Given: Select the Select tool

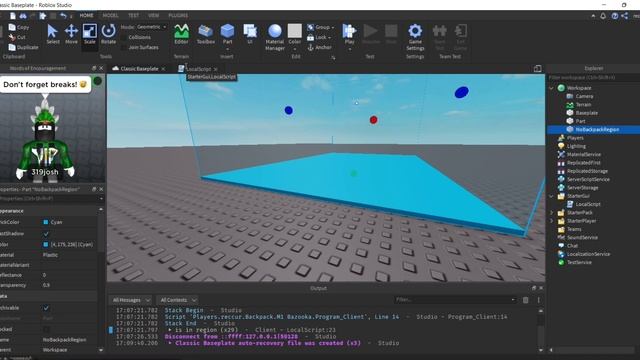Looking at the screenshot, I should click(53, 34).
